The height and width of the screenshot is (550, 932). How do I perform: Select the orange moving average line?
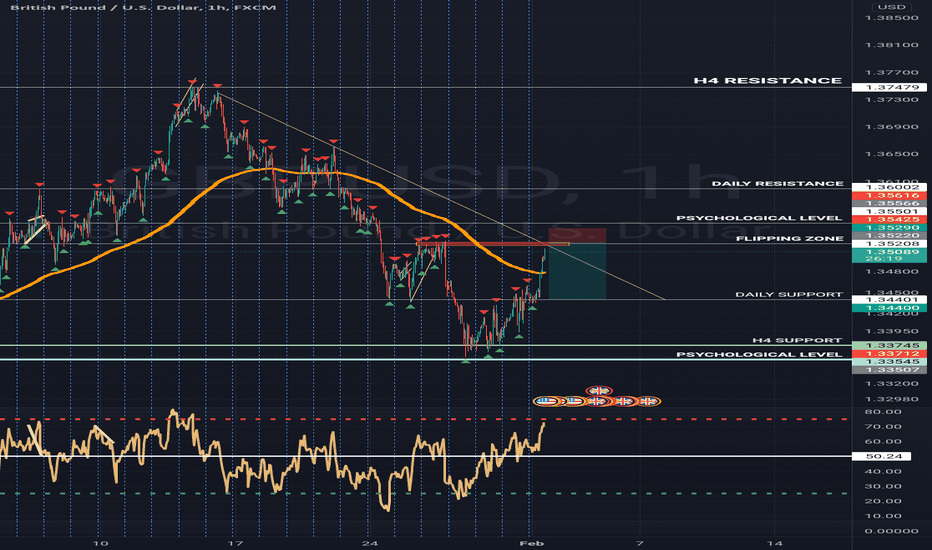[x=196, y=193]
